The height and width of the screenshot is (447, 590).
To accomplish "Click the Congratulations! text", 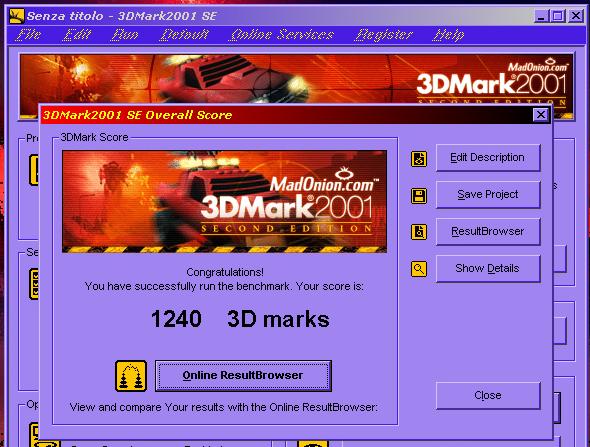I will click(225, 272).
